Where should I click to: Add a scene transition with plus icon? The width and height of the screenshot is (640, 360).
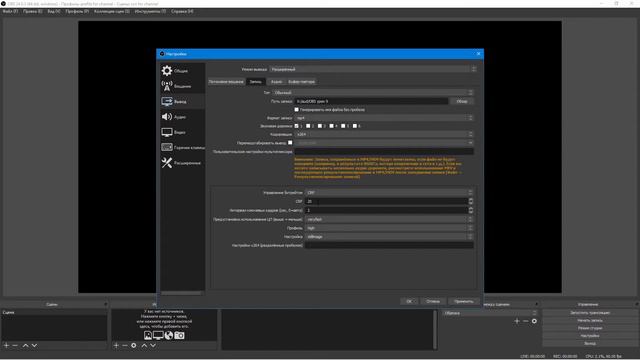click(x=517, y=321)
